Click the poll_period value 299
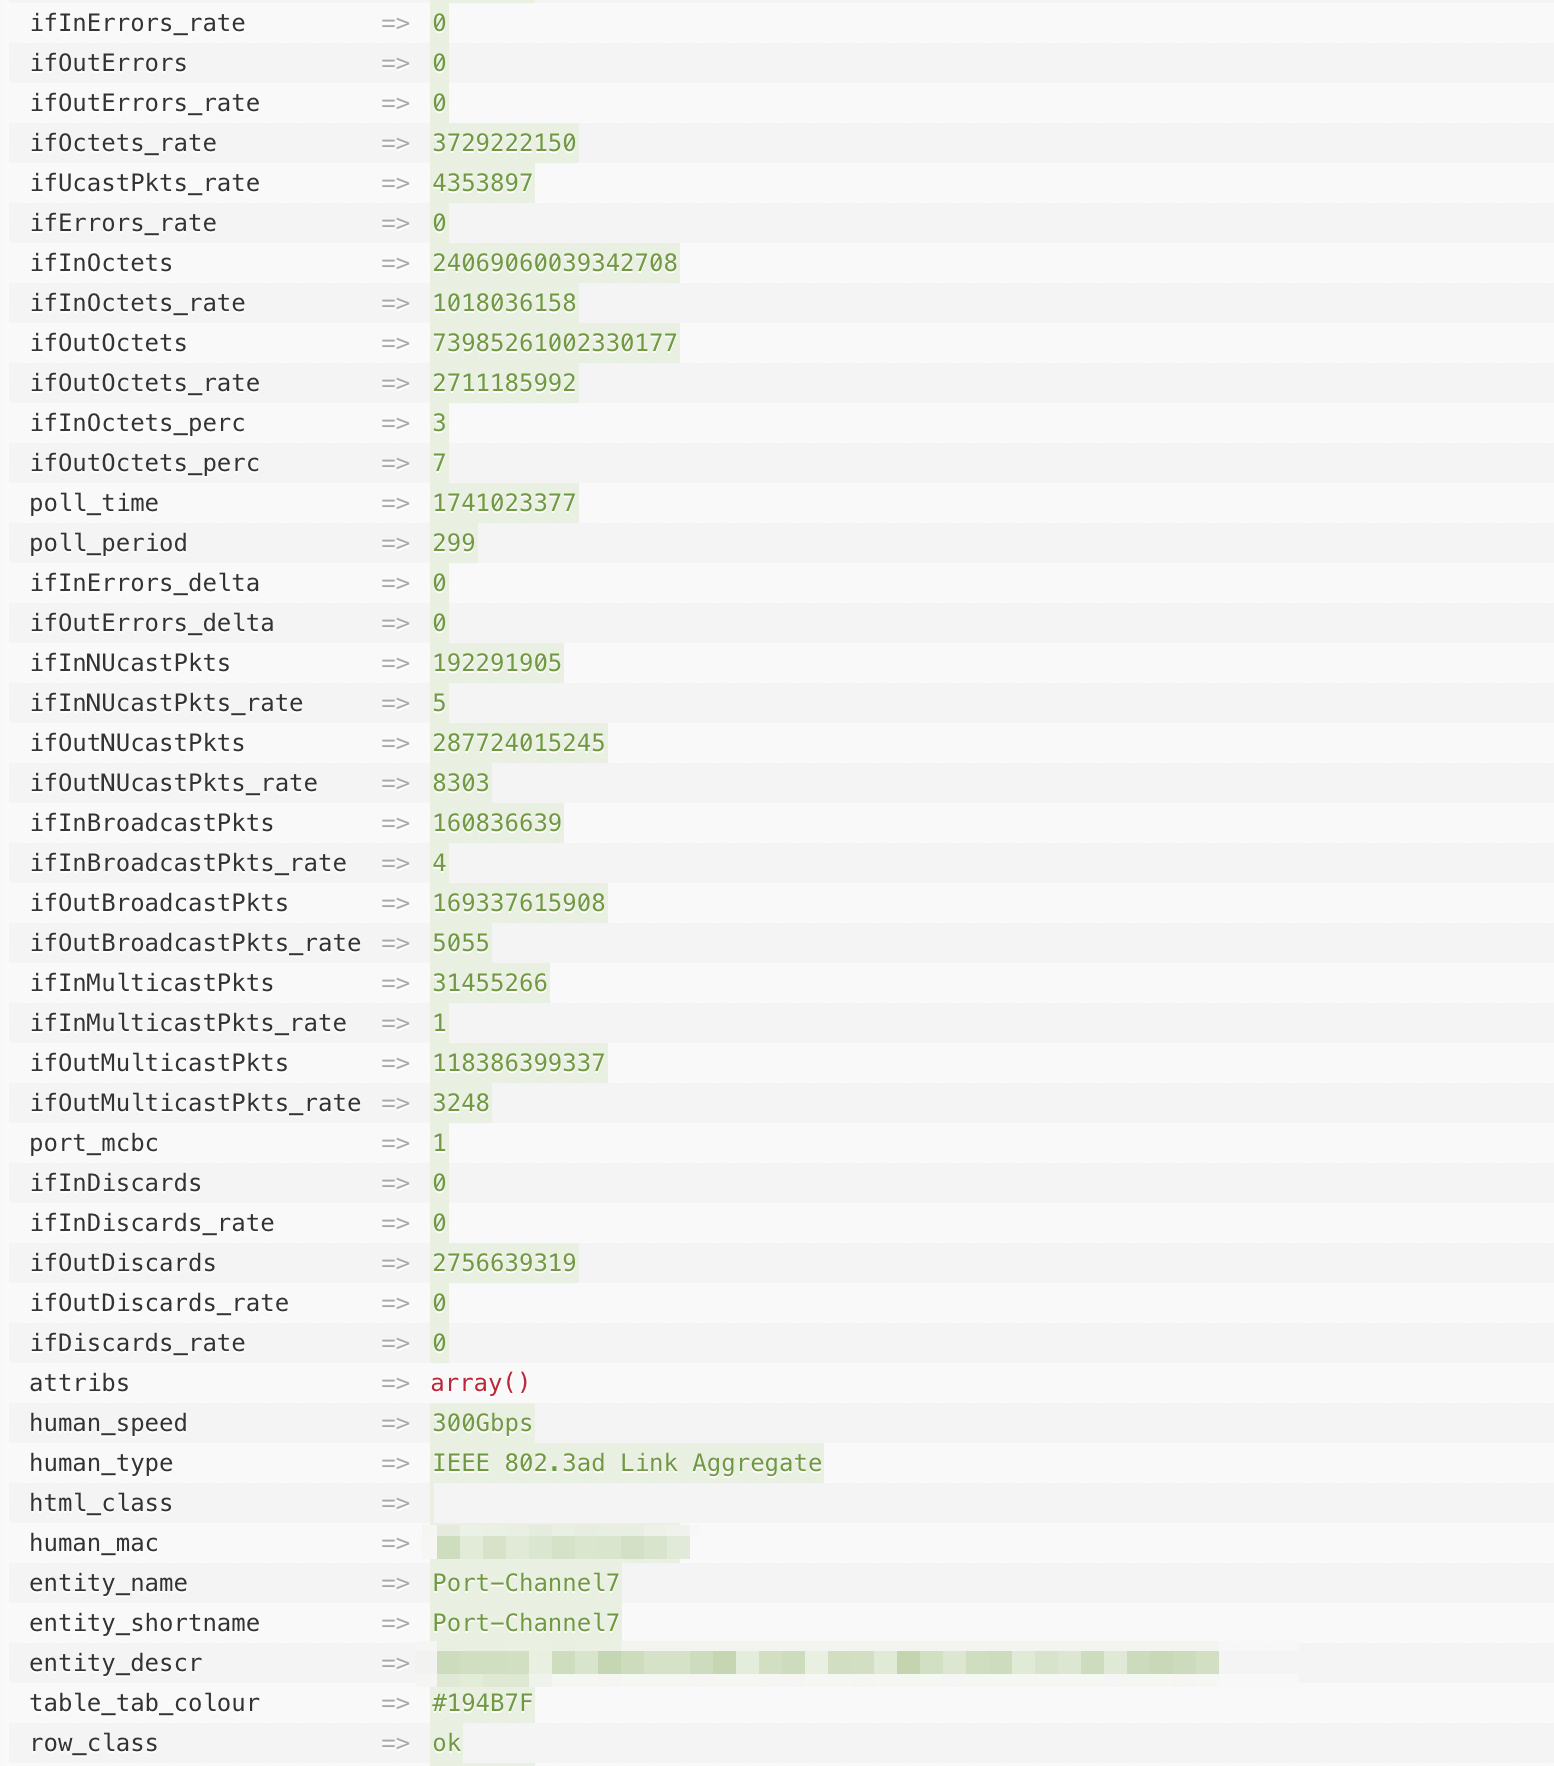This screenshot has height=1766, width=1554. (453, 543)
